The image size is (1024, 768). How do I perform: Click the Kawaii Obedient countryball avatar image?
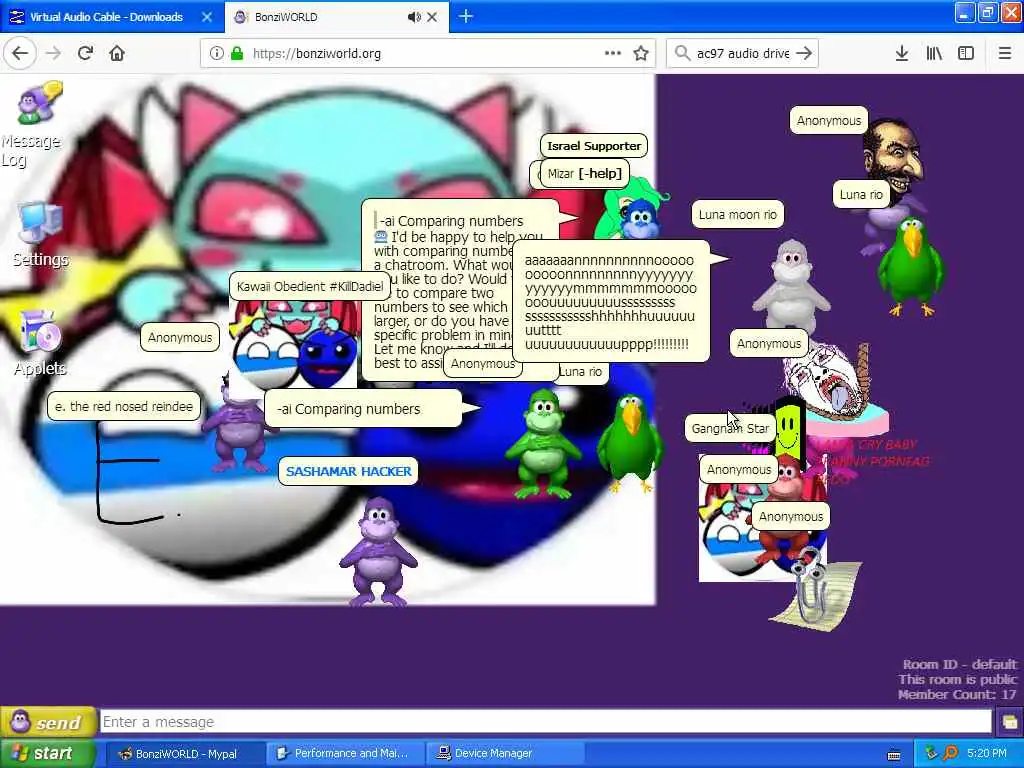294,345
